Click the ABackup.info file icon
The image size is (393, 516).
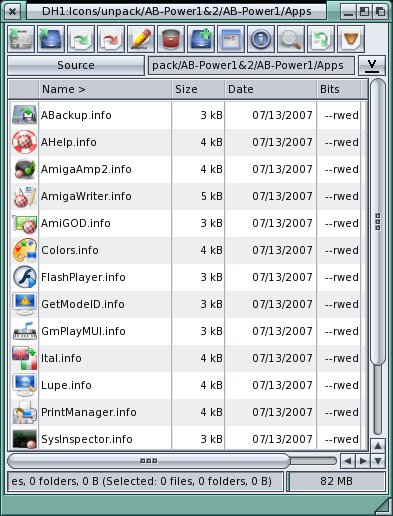click(24, 115)
